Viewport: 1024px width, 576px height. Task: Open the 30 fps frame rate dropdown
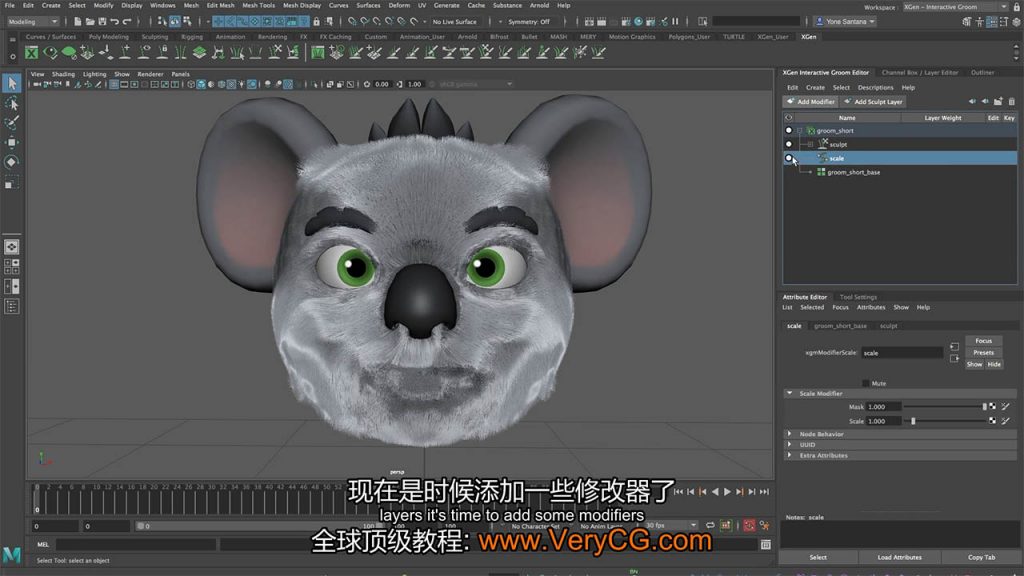pyautogui.click(x=671, y=525)
